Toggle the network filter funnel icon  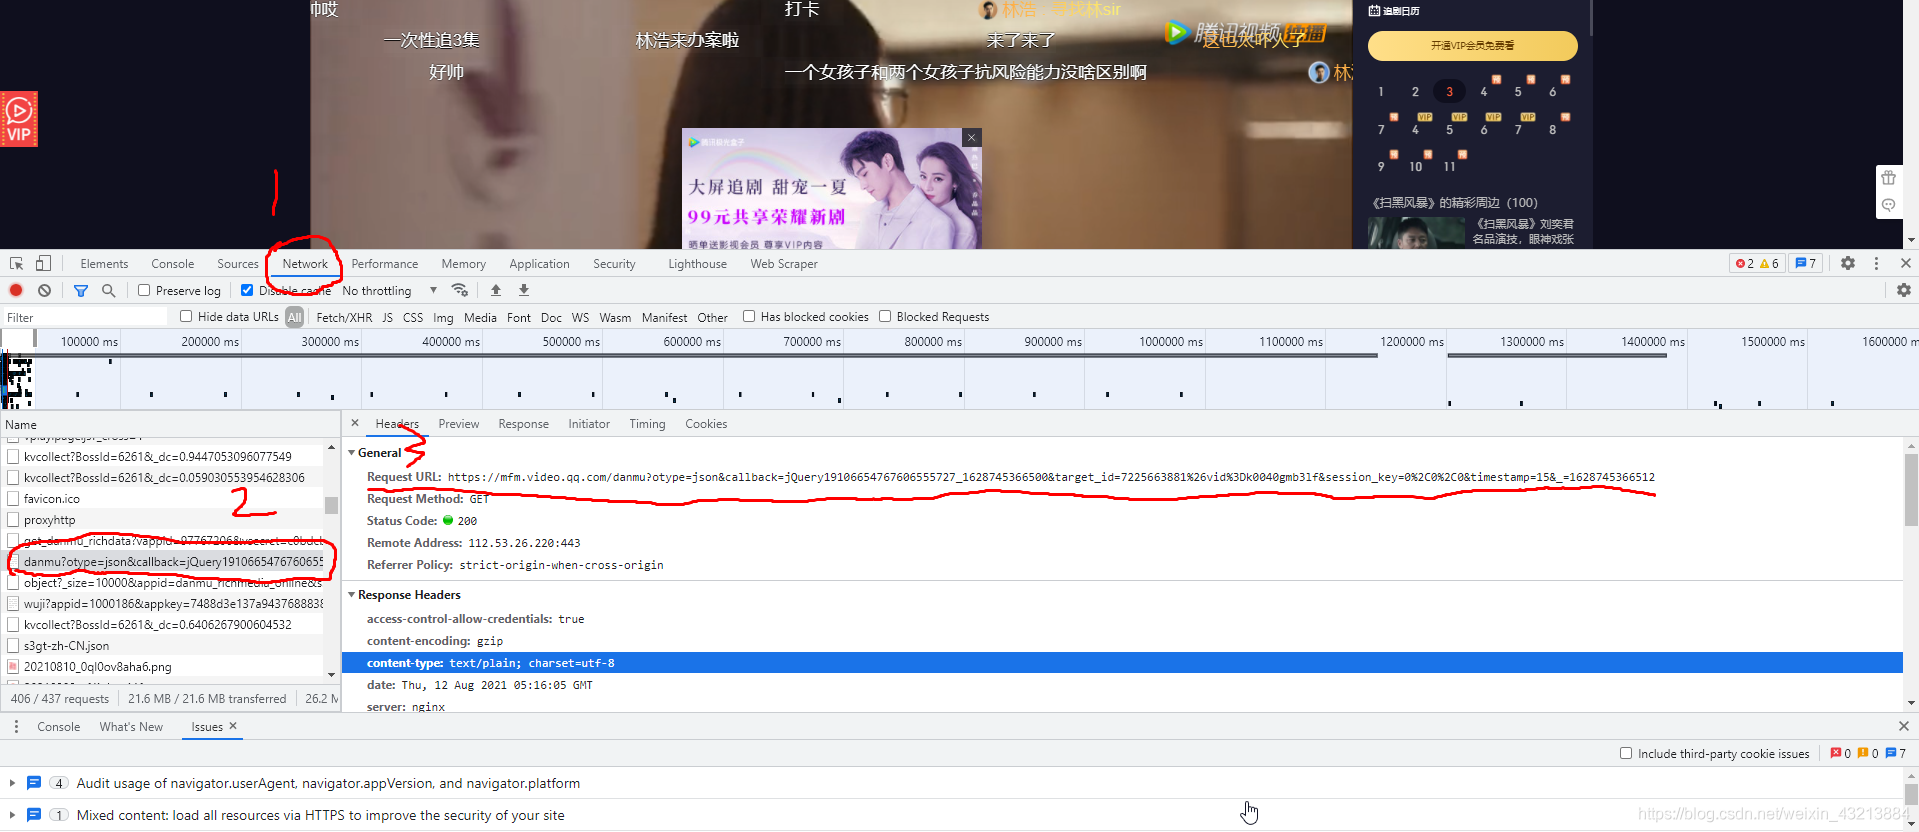point(81,290)
